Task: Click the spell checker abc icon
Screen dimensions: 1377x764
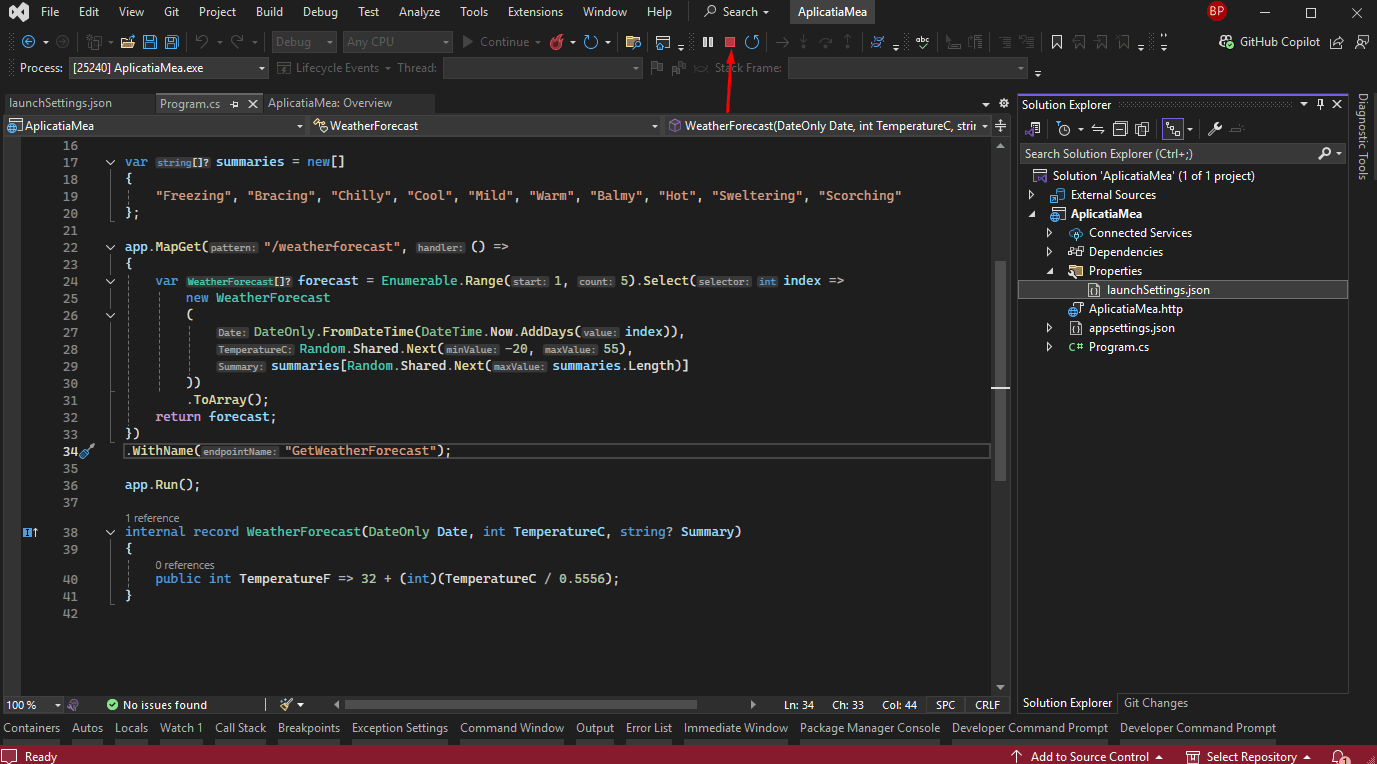Action: click(922, 42)
